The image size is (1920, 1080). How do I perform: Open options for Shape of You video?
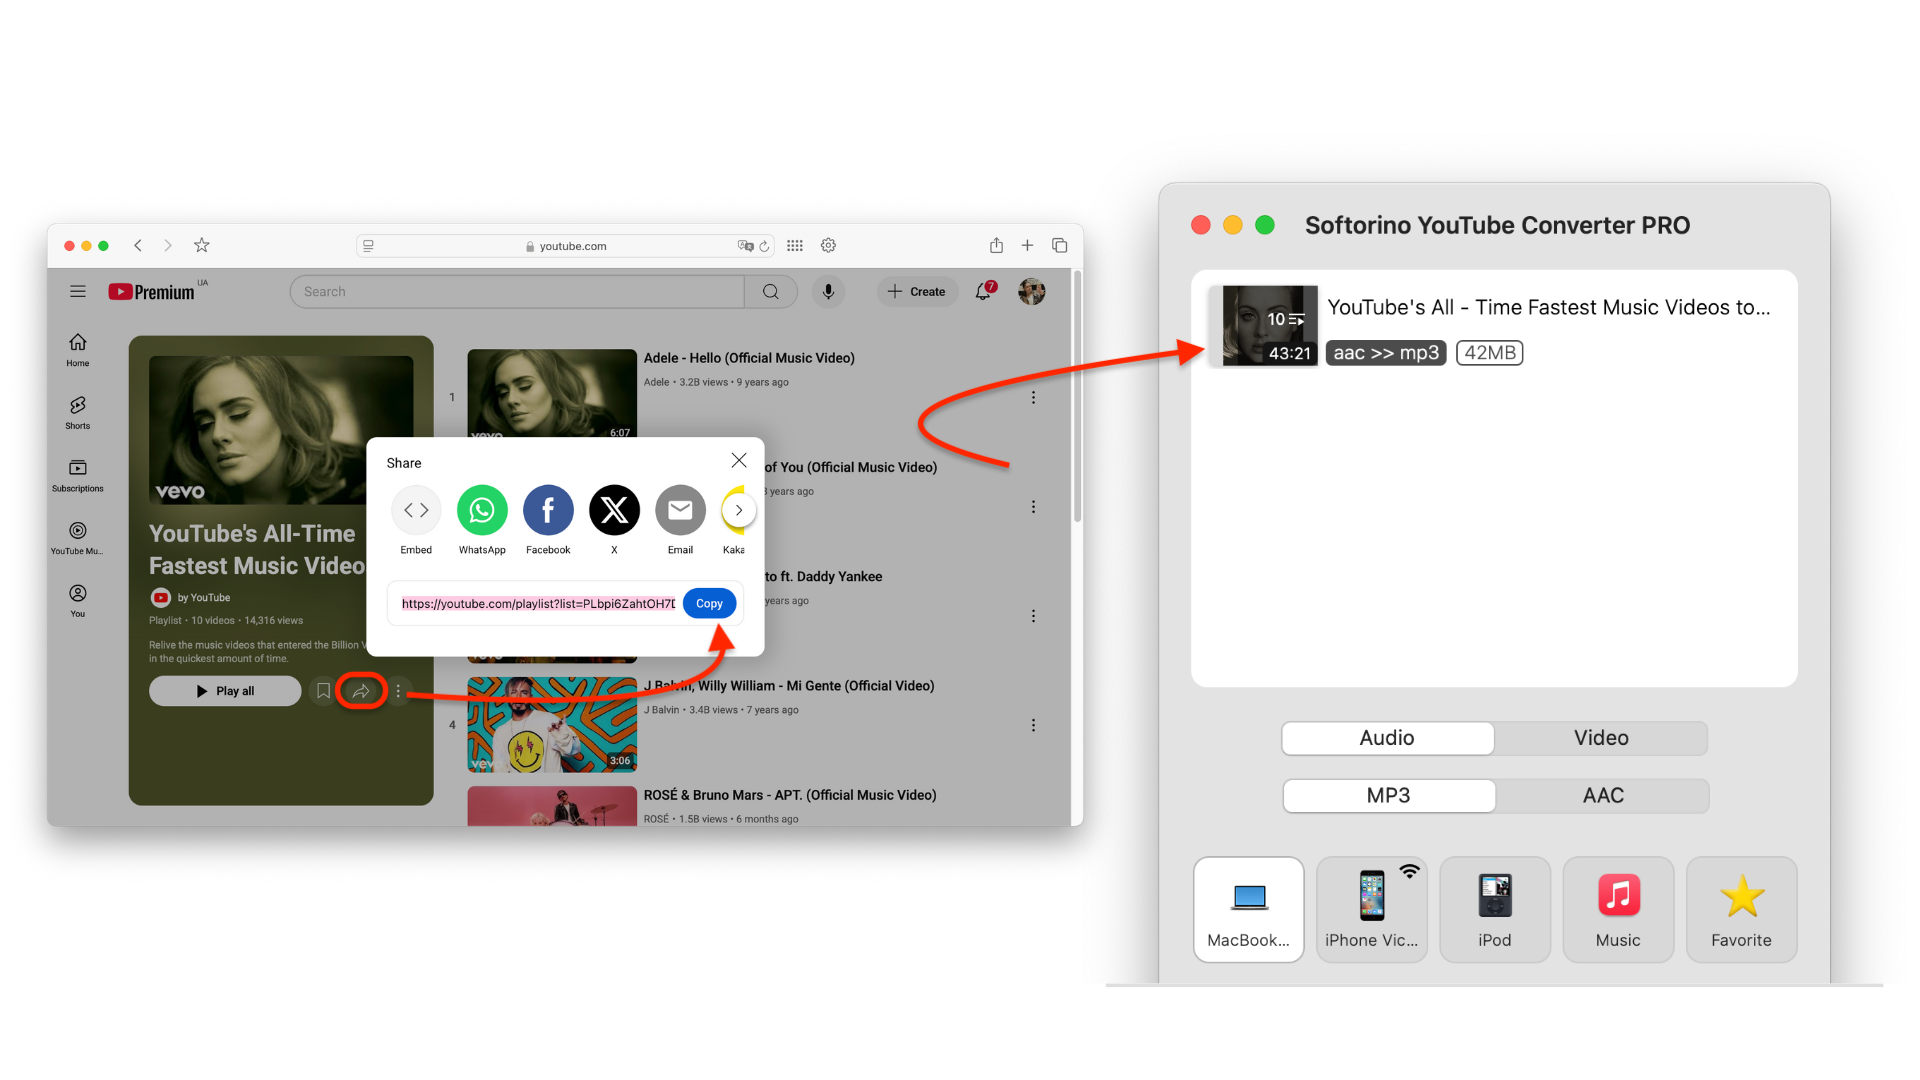pos(1033,507)
